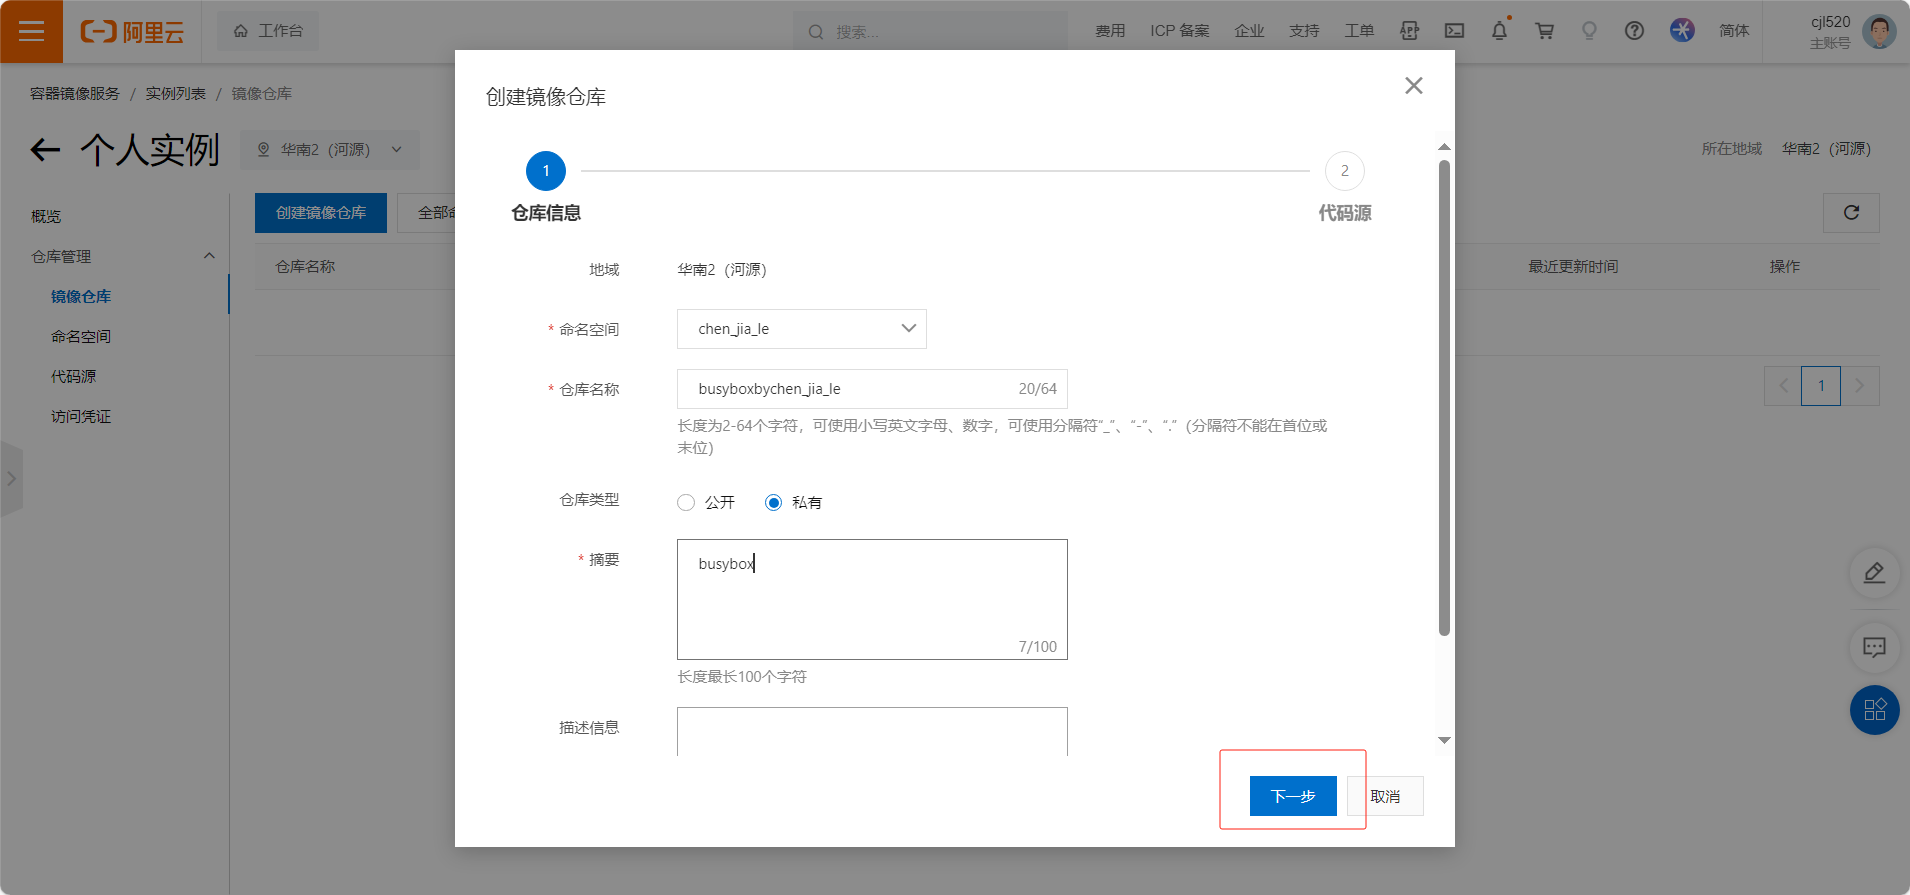Open the floating edit pencil icon

(x=1874, y=573)
